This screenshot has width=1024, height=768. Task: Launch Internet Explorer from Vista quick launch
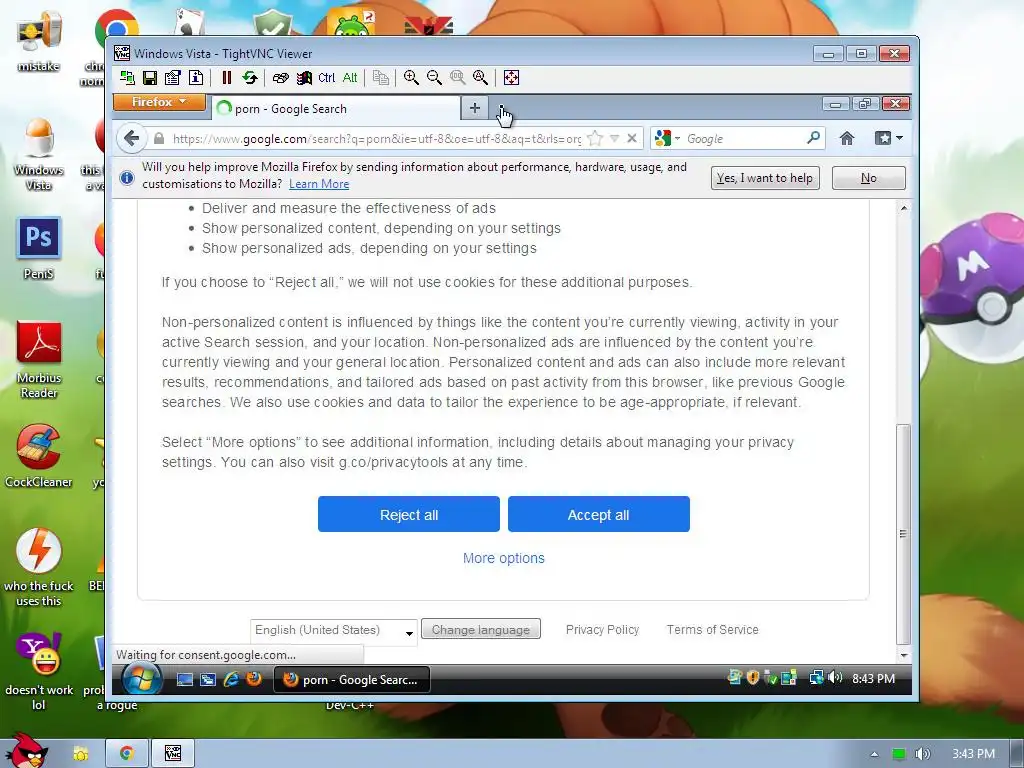(x=231, y=680)
